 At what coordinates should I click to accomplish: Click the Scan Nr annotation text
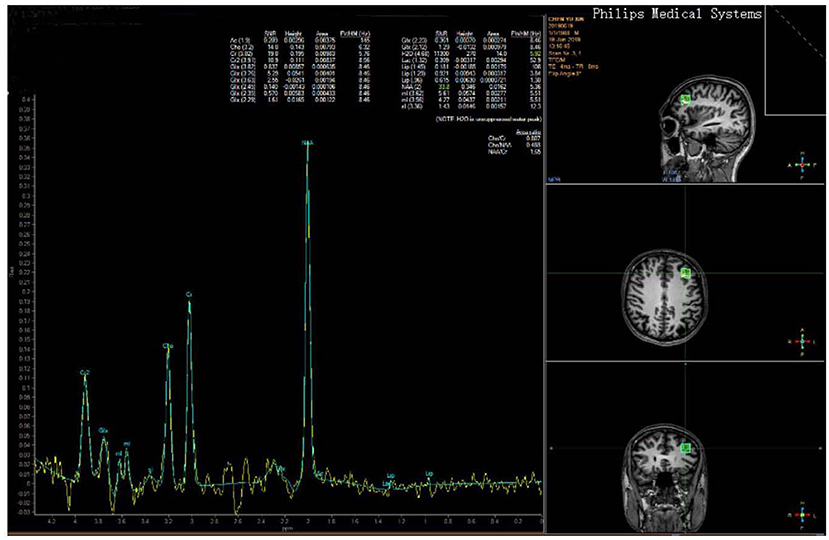pyautogui.click(x=565, y=53)
